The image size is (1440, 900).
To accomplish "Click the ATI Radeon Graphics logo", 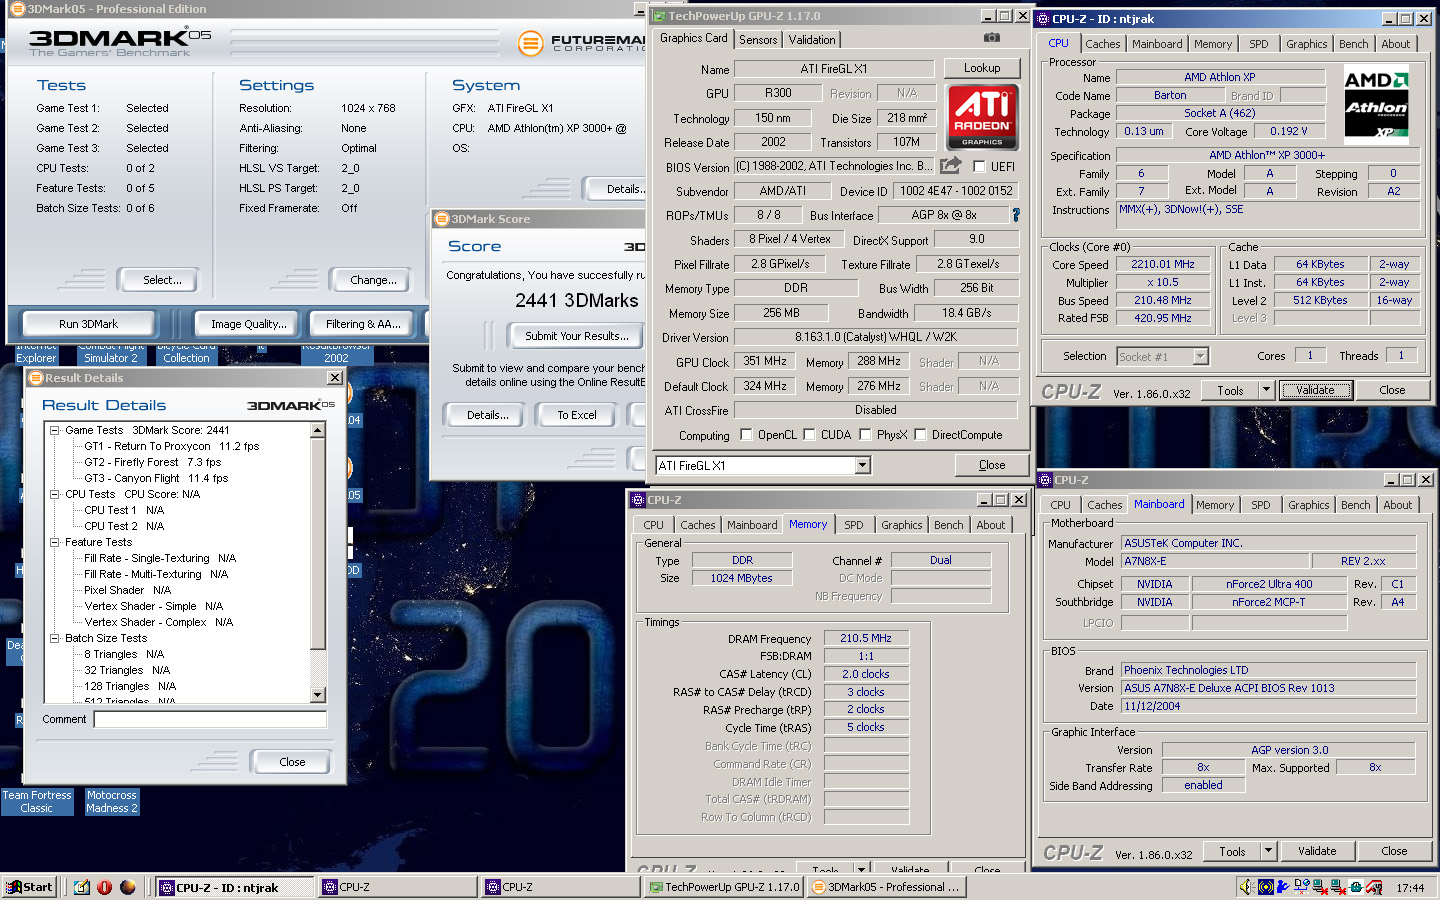I will pos(982,117).
